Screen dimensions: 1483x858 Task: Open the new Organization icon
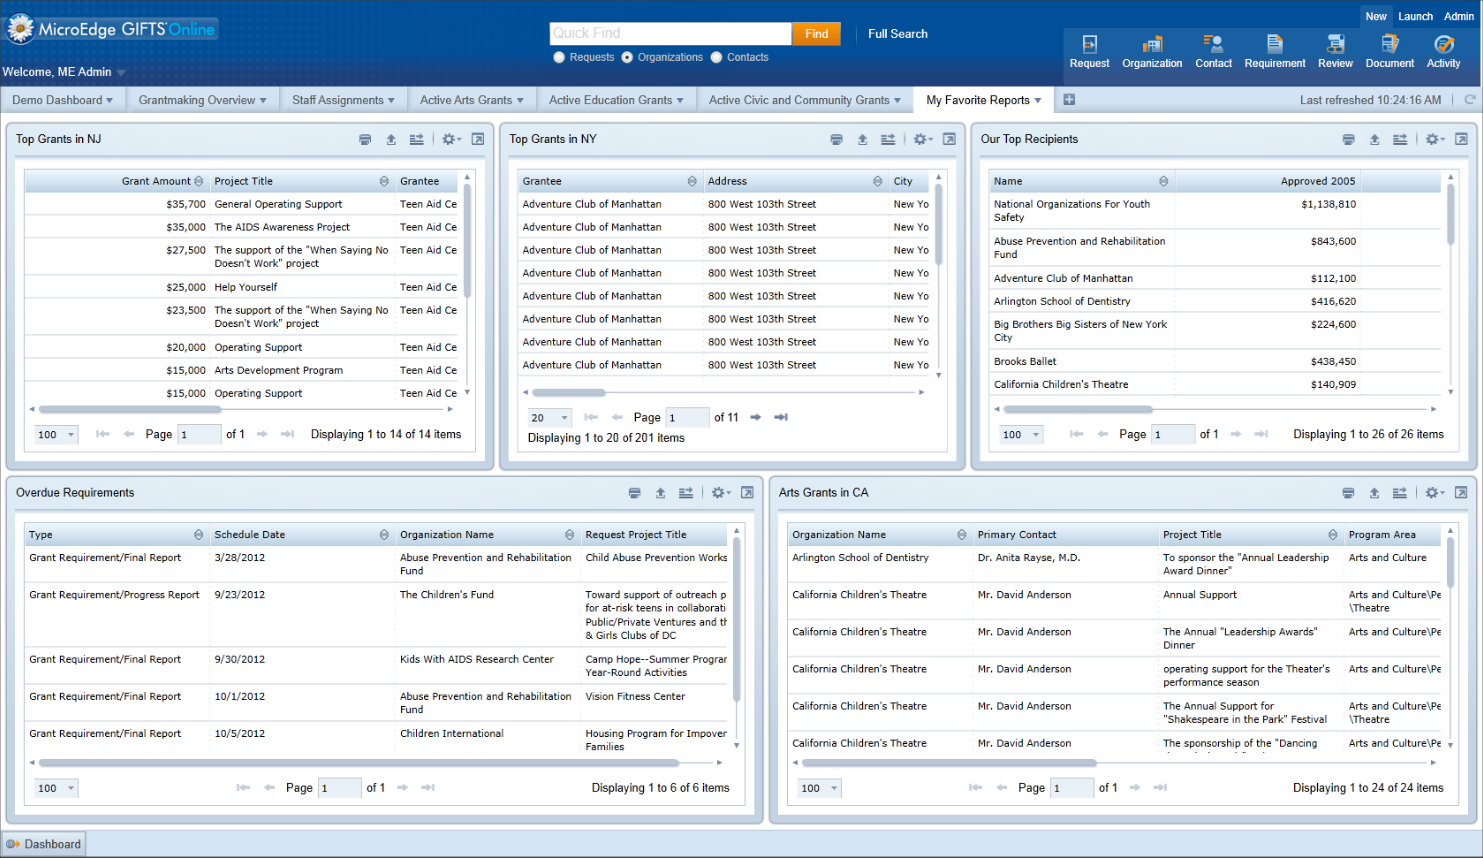tap(1152, 44)
